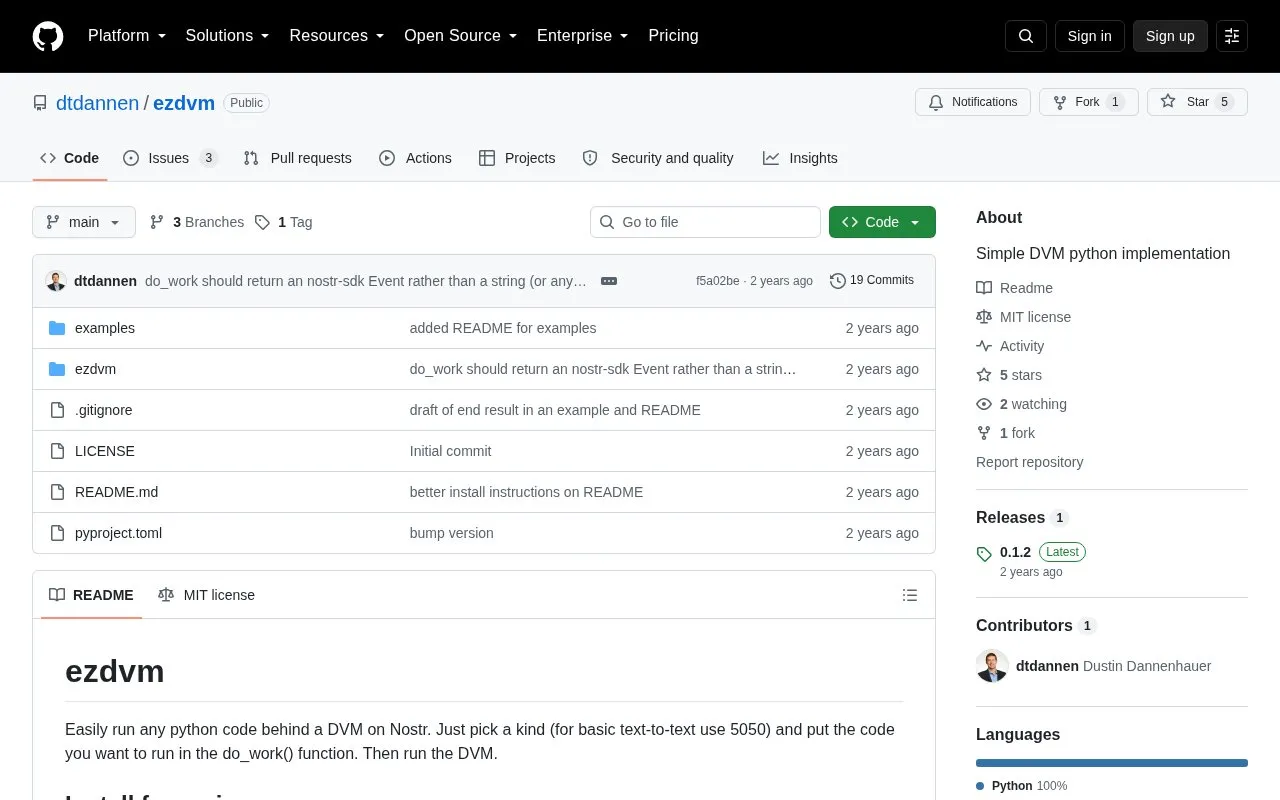Expand the green Code dropdown button
Viewport: 1280px width, 800px height.
(882, 222)
